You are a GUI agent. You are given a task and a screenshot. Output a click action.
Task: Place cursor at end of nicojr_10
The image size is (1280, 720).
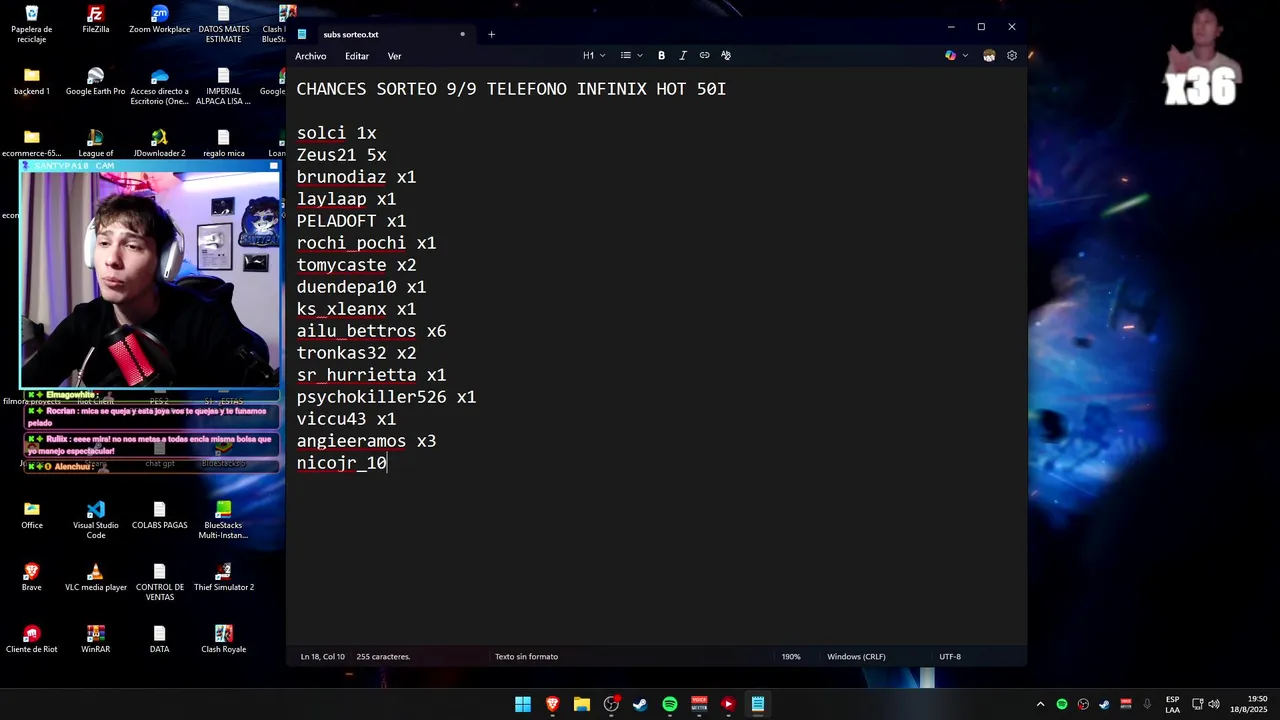point(387,463)
